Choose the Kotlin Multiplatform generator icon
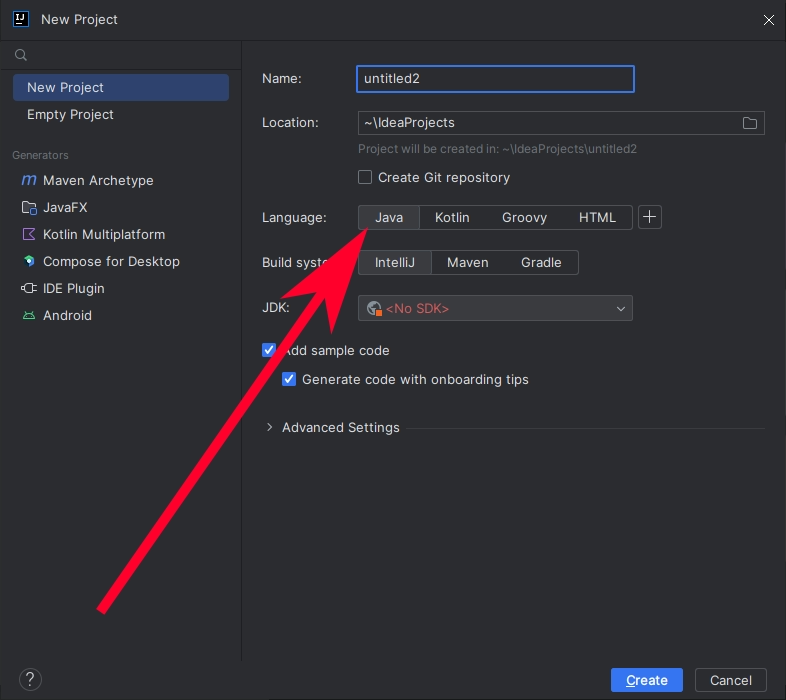786x700 pixels. tap(28, 235)
